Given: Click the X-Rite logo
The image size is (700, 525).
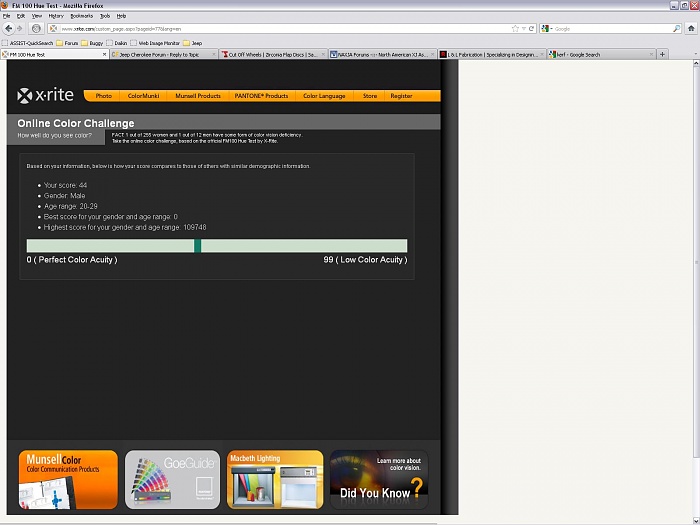Looking at the screenshot, I should (x=45, y=95).
